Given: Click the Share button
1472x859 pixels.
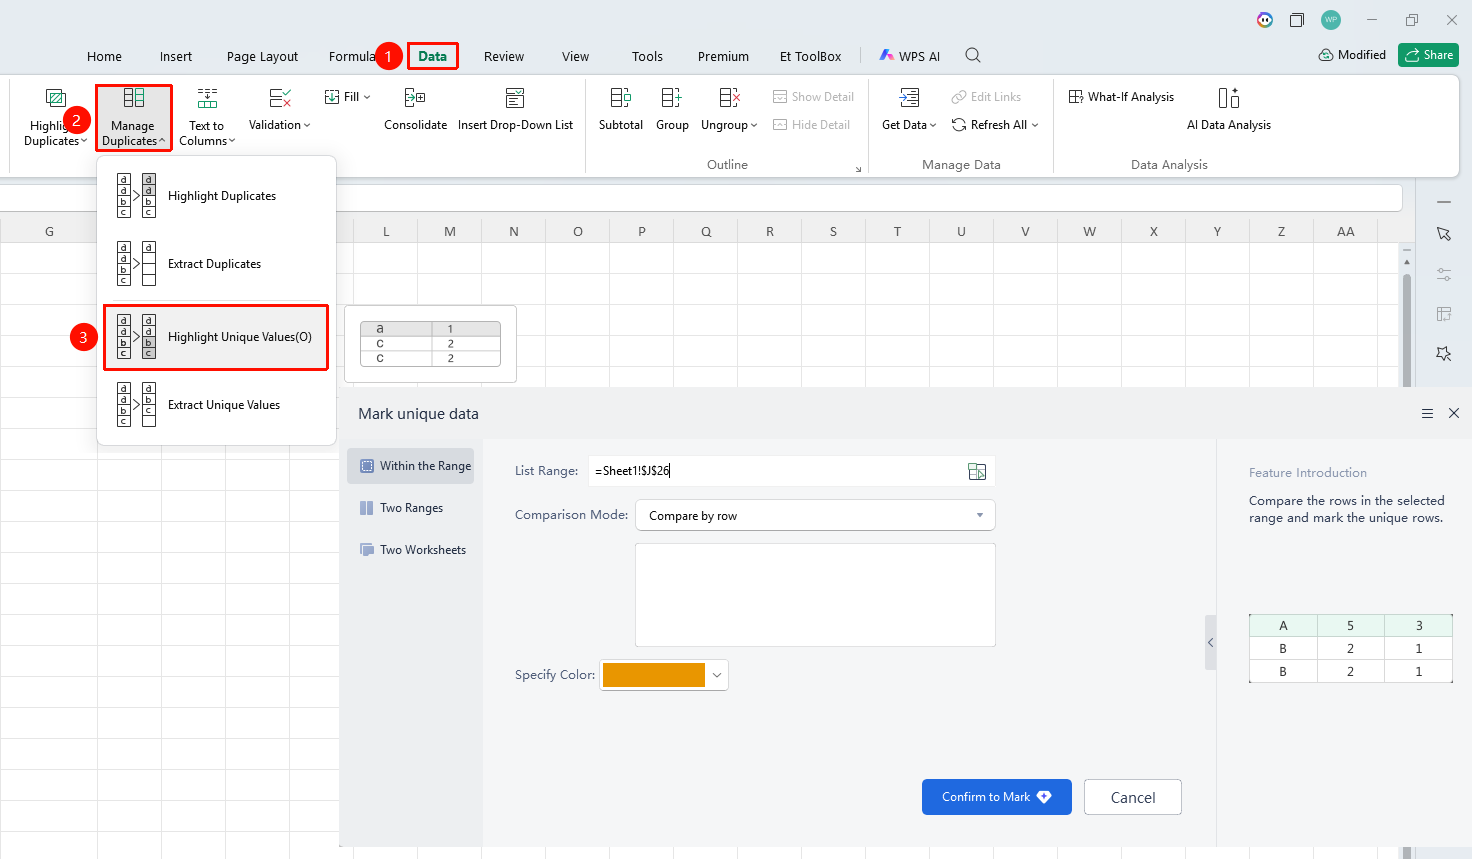Looking at the screenshot, I should [1428, 55].
